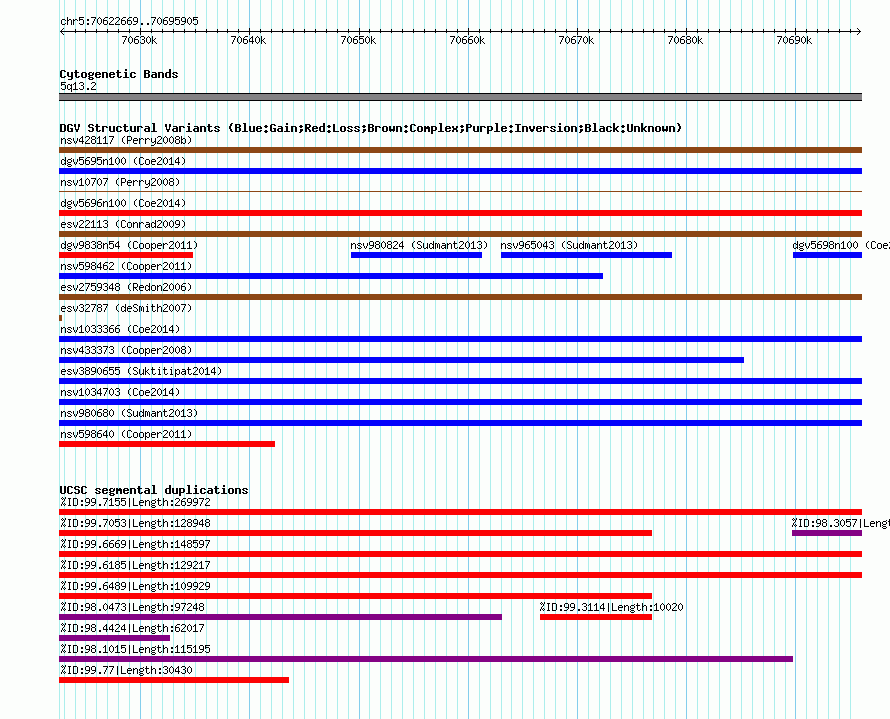Viewport: 890px width, 719px height.
Task: Click the red loss bar under nsv598640
Action: pyautogui.click(x=167, y=444)
